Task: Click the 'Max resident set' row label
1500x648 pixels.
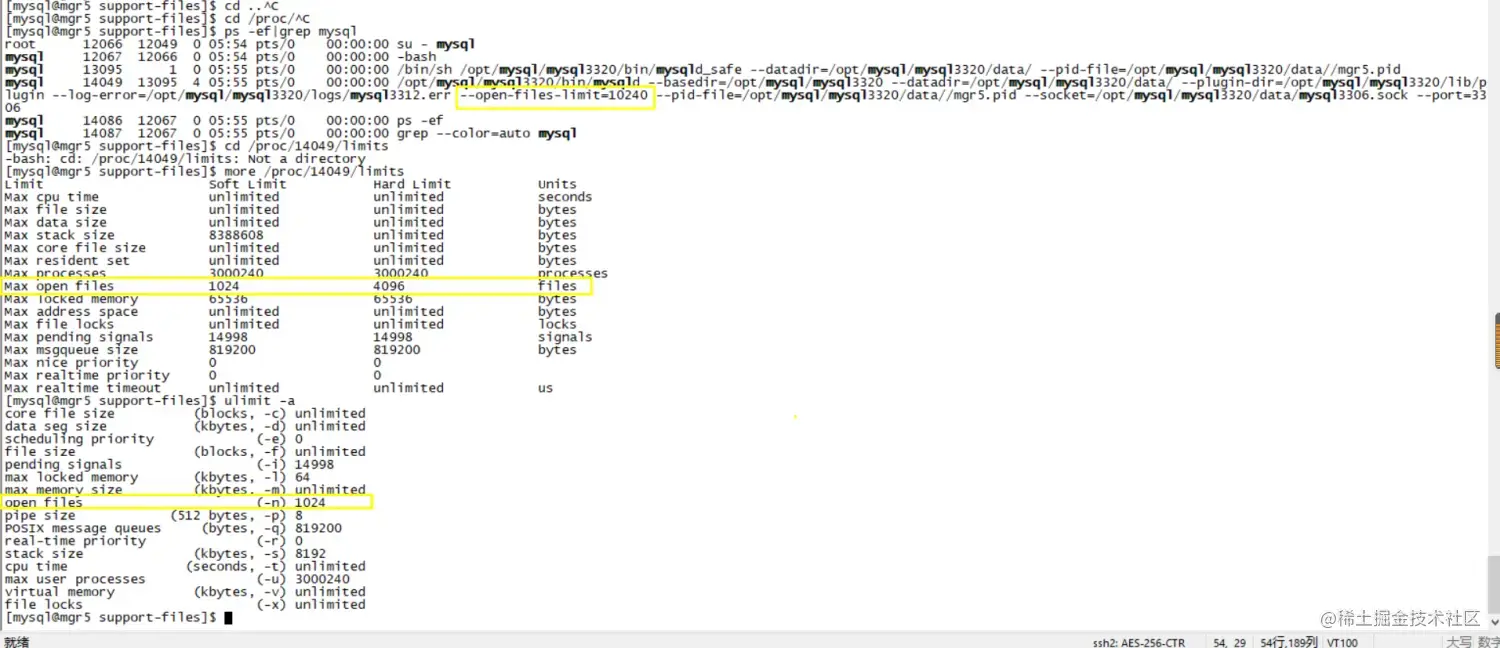Action: 67,261
